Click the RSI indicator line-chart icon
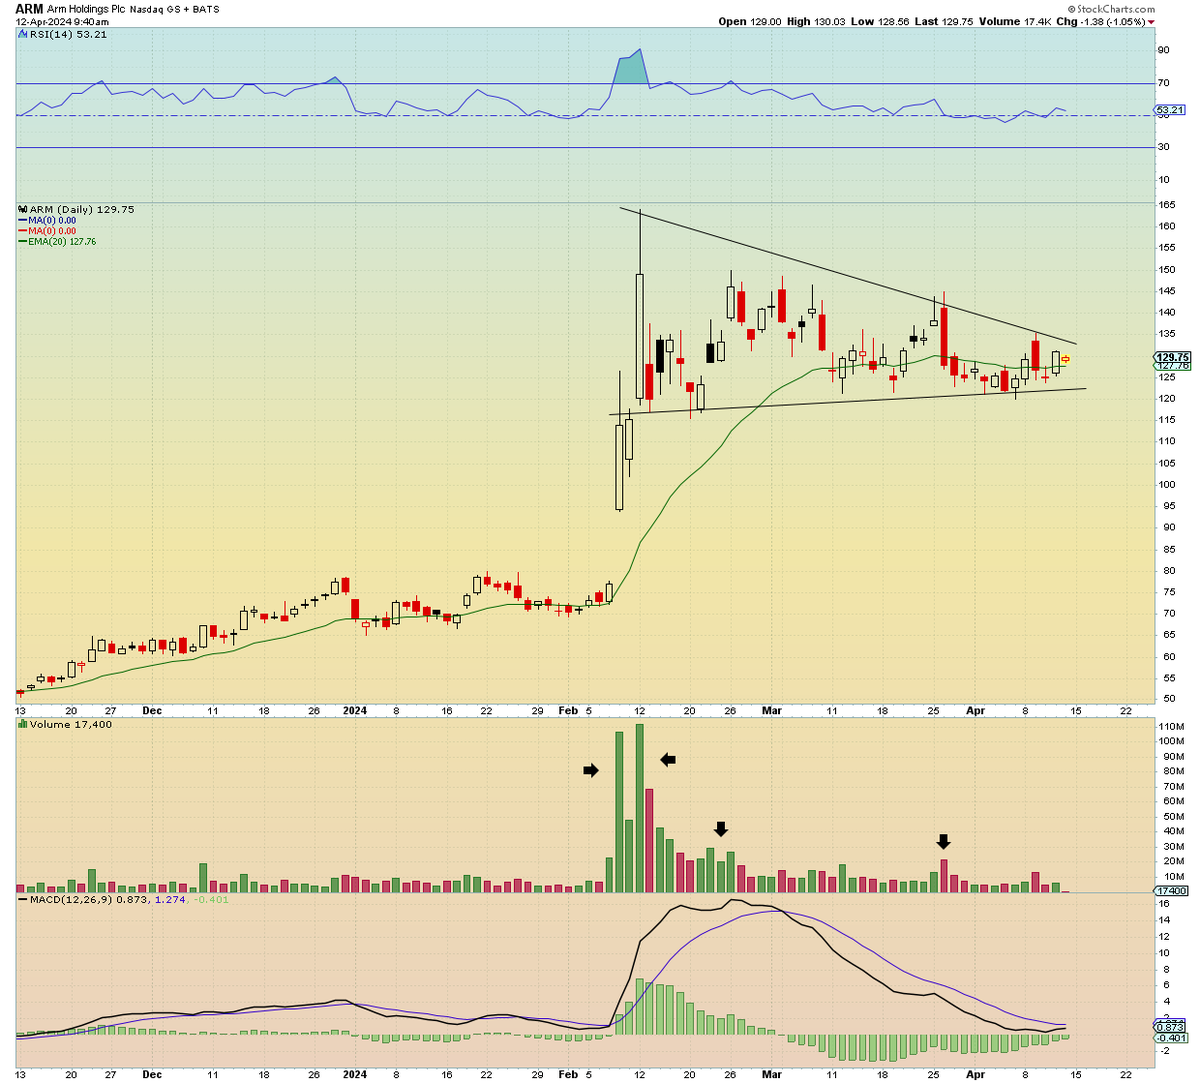This screenshot has width=1200, height=1083. click(x=22, y=34)
